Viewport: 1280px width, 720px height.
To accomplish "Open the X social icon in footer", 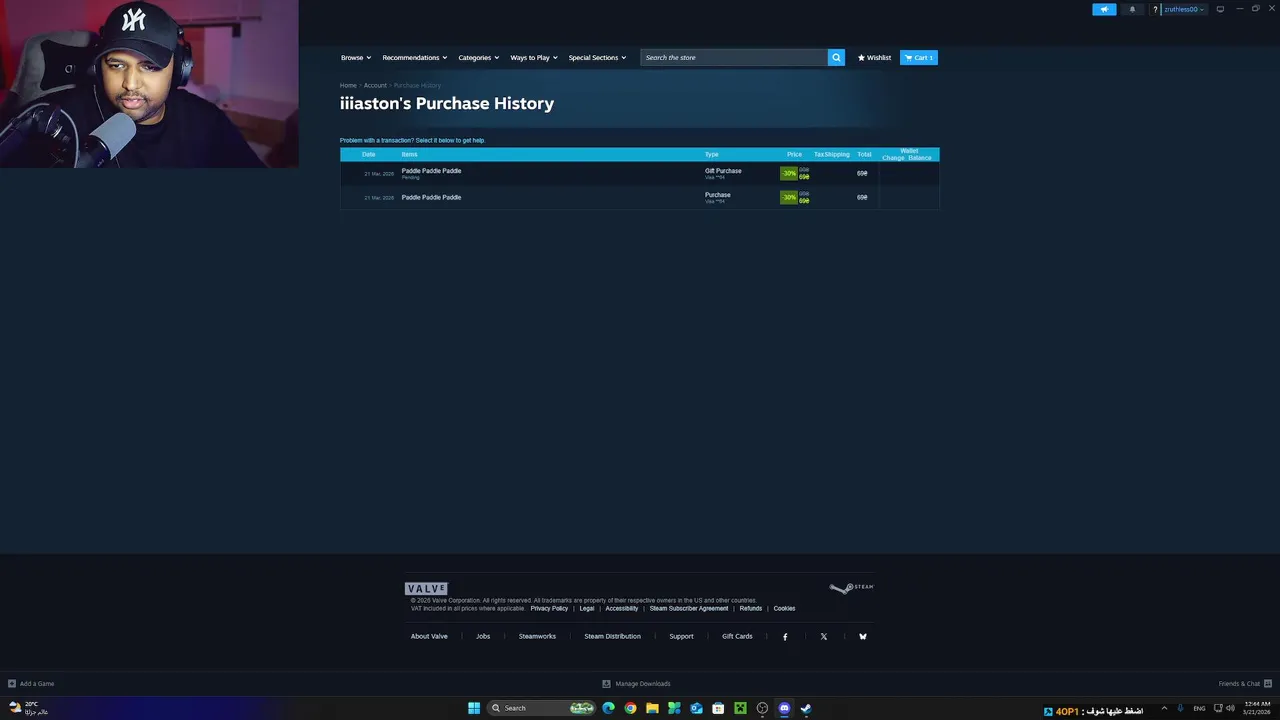I will (x=824, y=636).
